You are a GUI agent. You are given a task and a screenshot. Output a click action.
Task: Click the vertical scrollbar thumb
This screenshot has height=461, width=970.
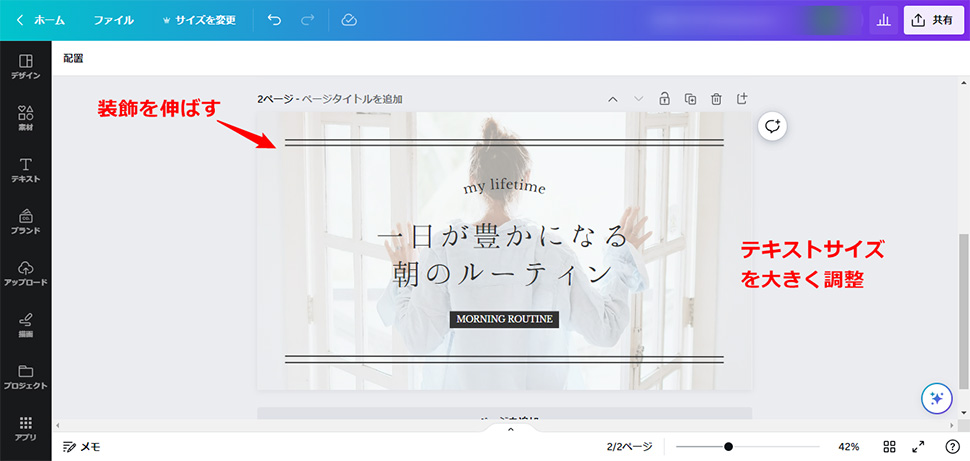963,311
